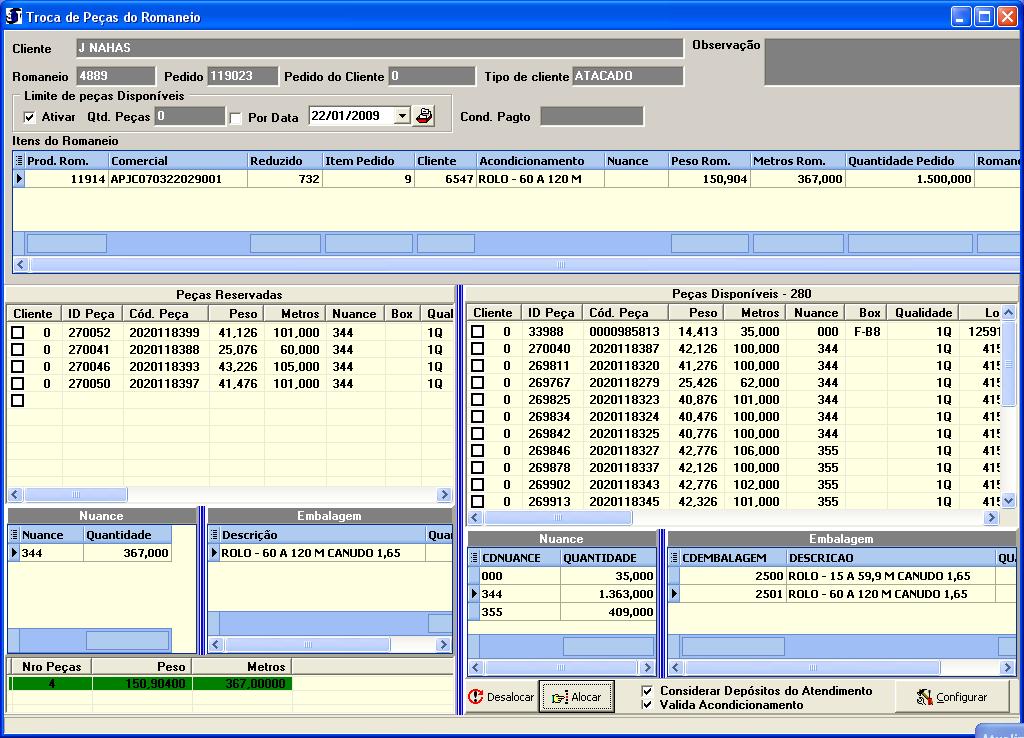This screenshot has width=1024, height=738.
Task: Toggle the Valida Acondicionamento checkbox
Action: click(647, 705)
